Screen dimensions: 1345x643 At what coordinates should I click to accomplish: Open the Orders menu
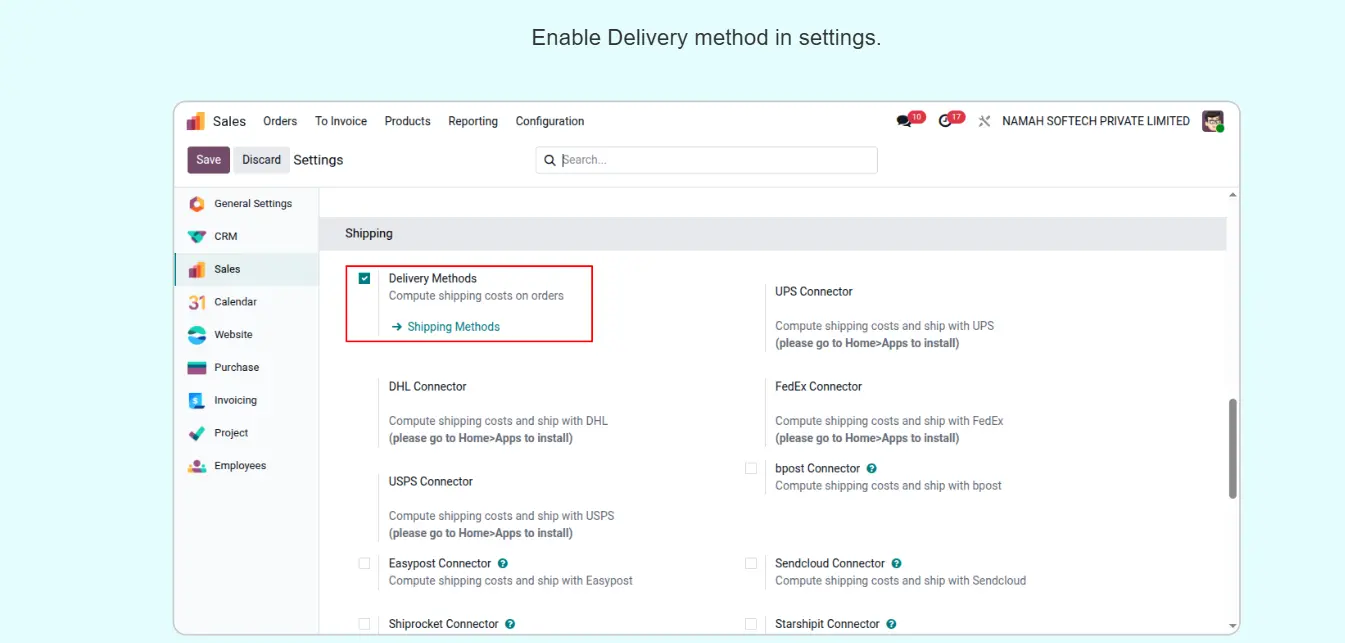point(280,121)
